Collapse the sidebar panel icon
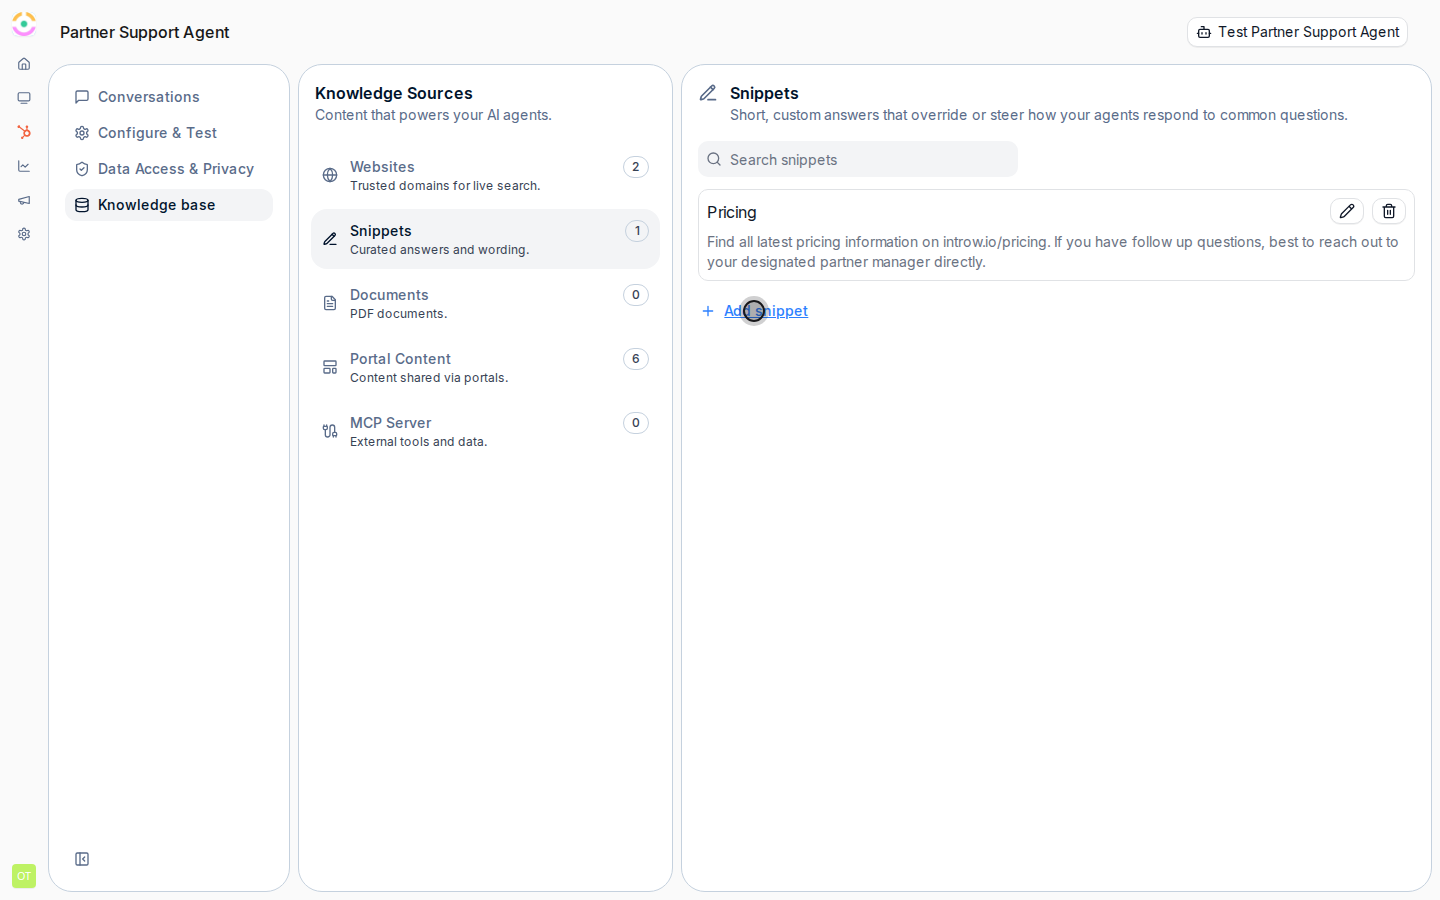 pyautogui.click(x=82, y=859)
